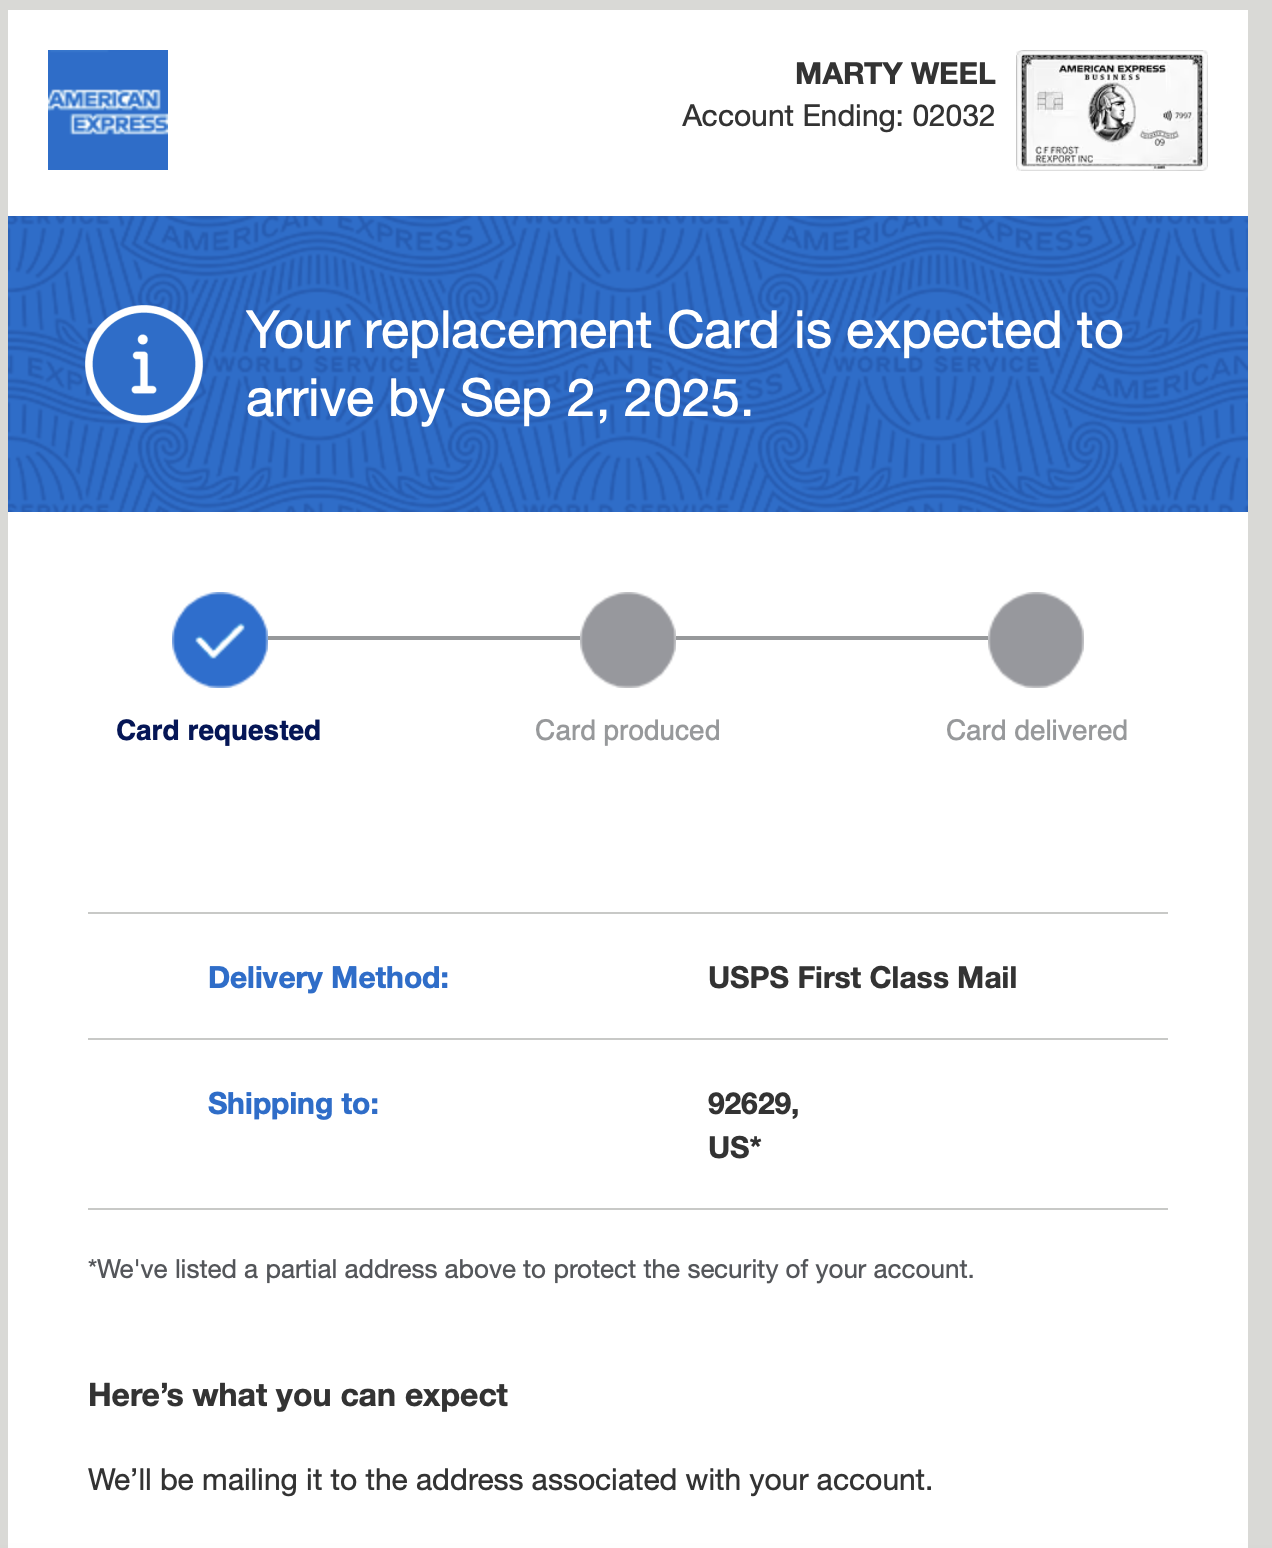Click the info circle icon in banner
This screenshot has width=1272, height=1548.
click(144, 364)
